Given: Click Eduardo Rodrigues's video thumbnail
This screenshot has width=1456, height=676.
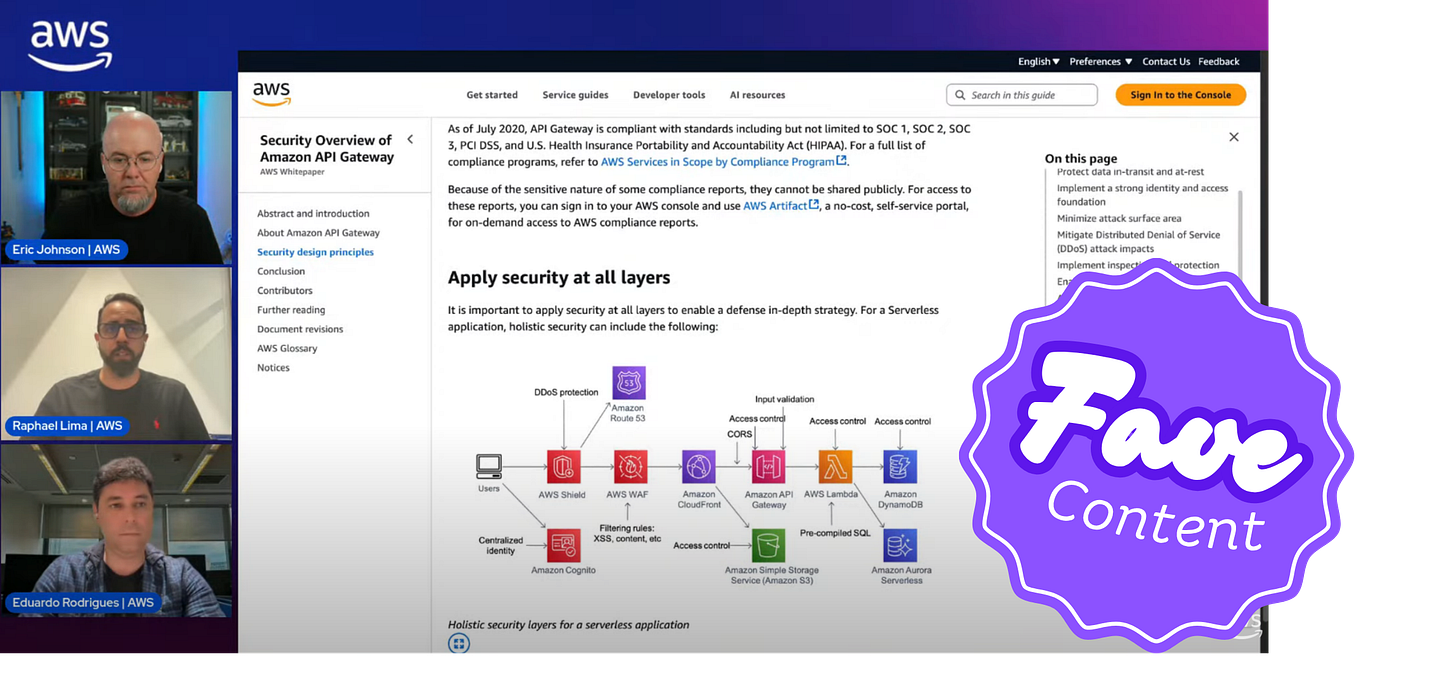Looking at the screenshot, I should click(x=116, y=530).
